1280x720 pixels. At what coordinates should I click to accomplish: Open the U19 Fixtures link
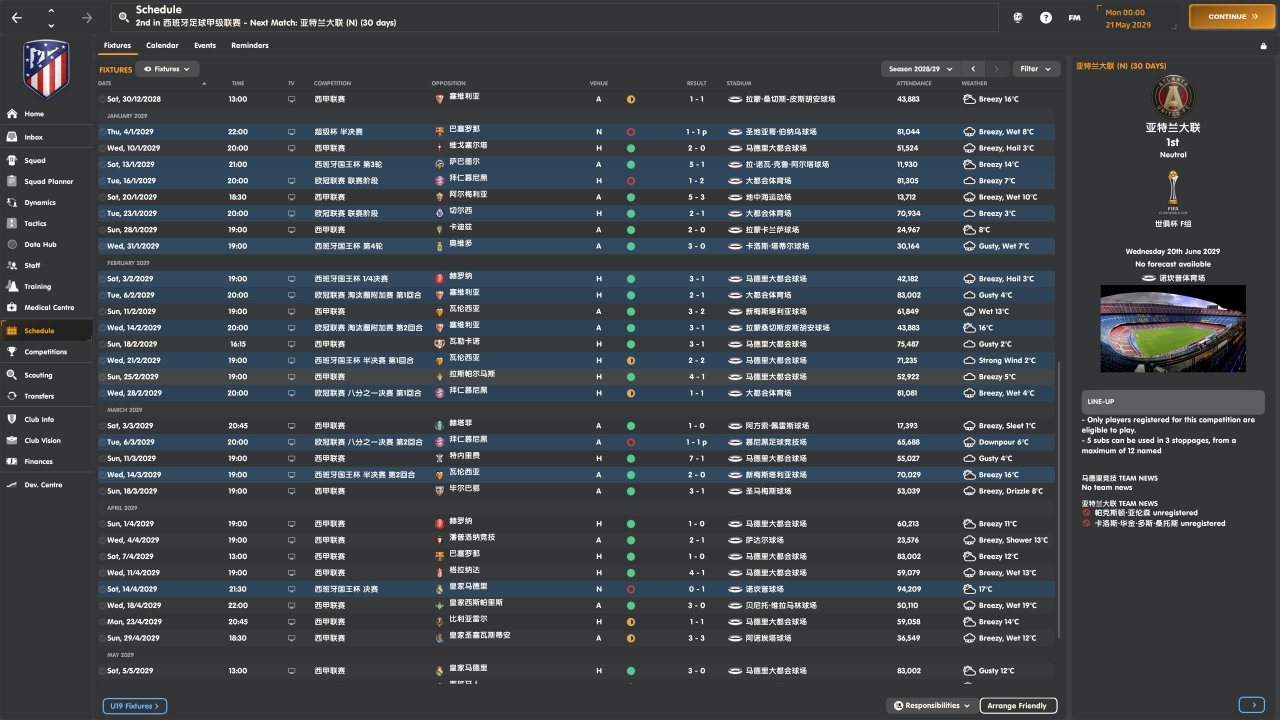(x=134, y=706)
